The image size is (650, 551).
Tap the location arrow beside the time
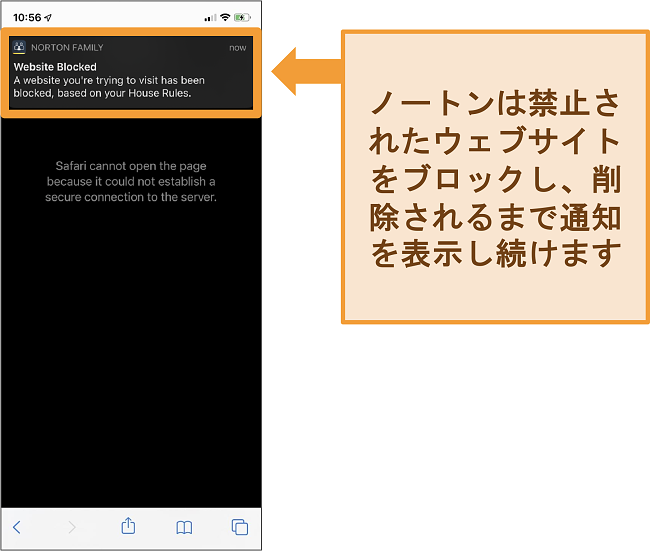pos(48,17)
